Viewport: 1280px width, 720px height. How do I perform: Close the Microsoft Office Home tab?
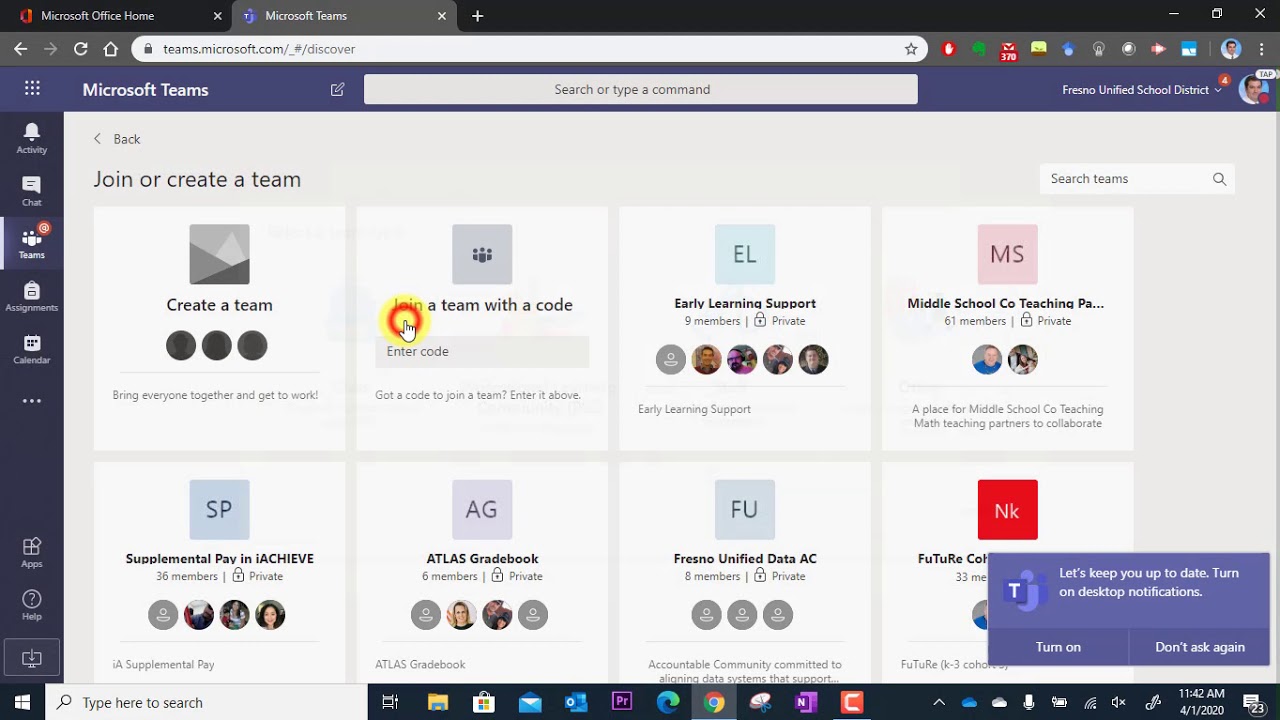pos(217,16)
